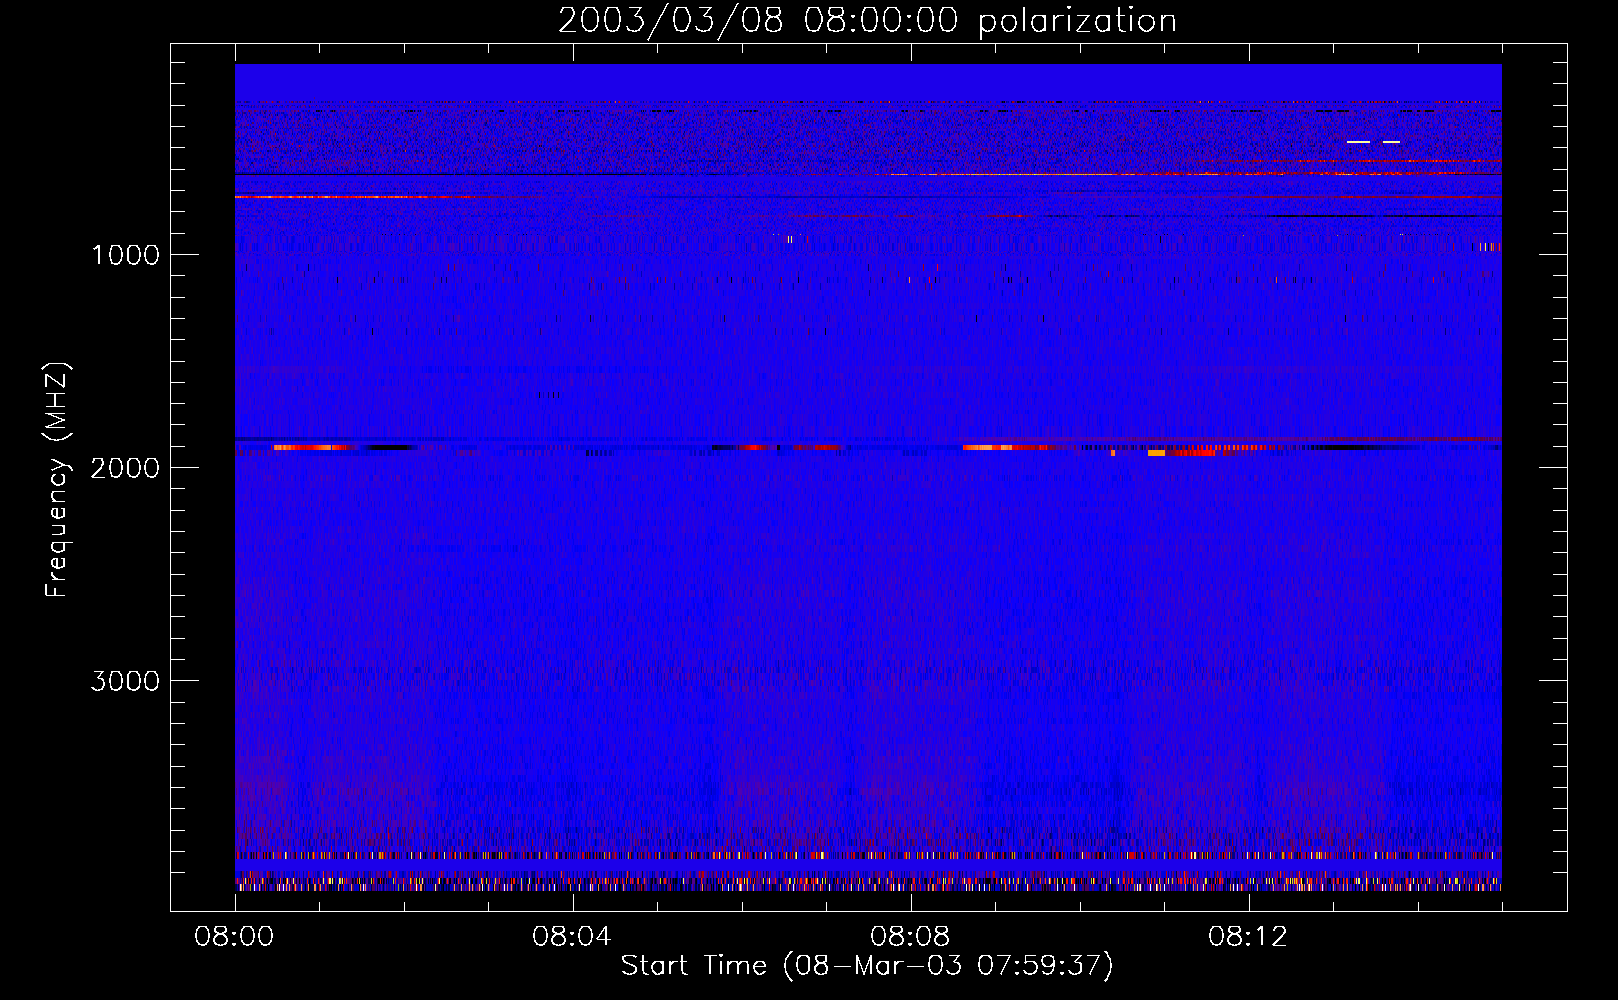Image resolution: width=1618 pixels, height=1000 pixels.
Task: Click the 3000 frequency tick label
Action: click(x=125, y=681)
